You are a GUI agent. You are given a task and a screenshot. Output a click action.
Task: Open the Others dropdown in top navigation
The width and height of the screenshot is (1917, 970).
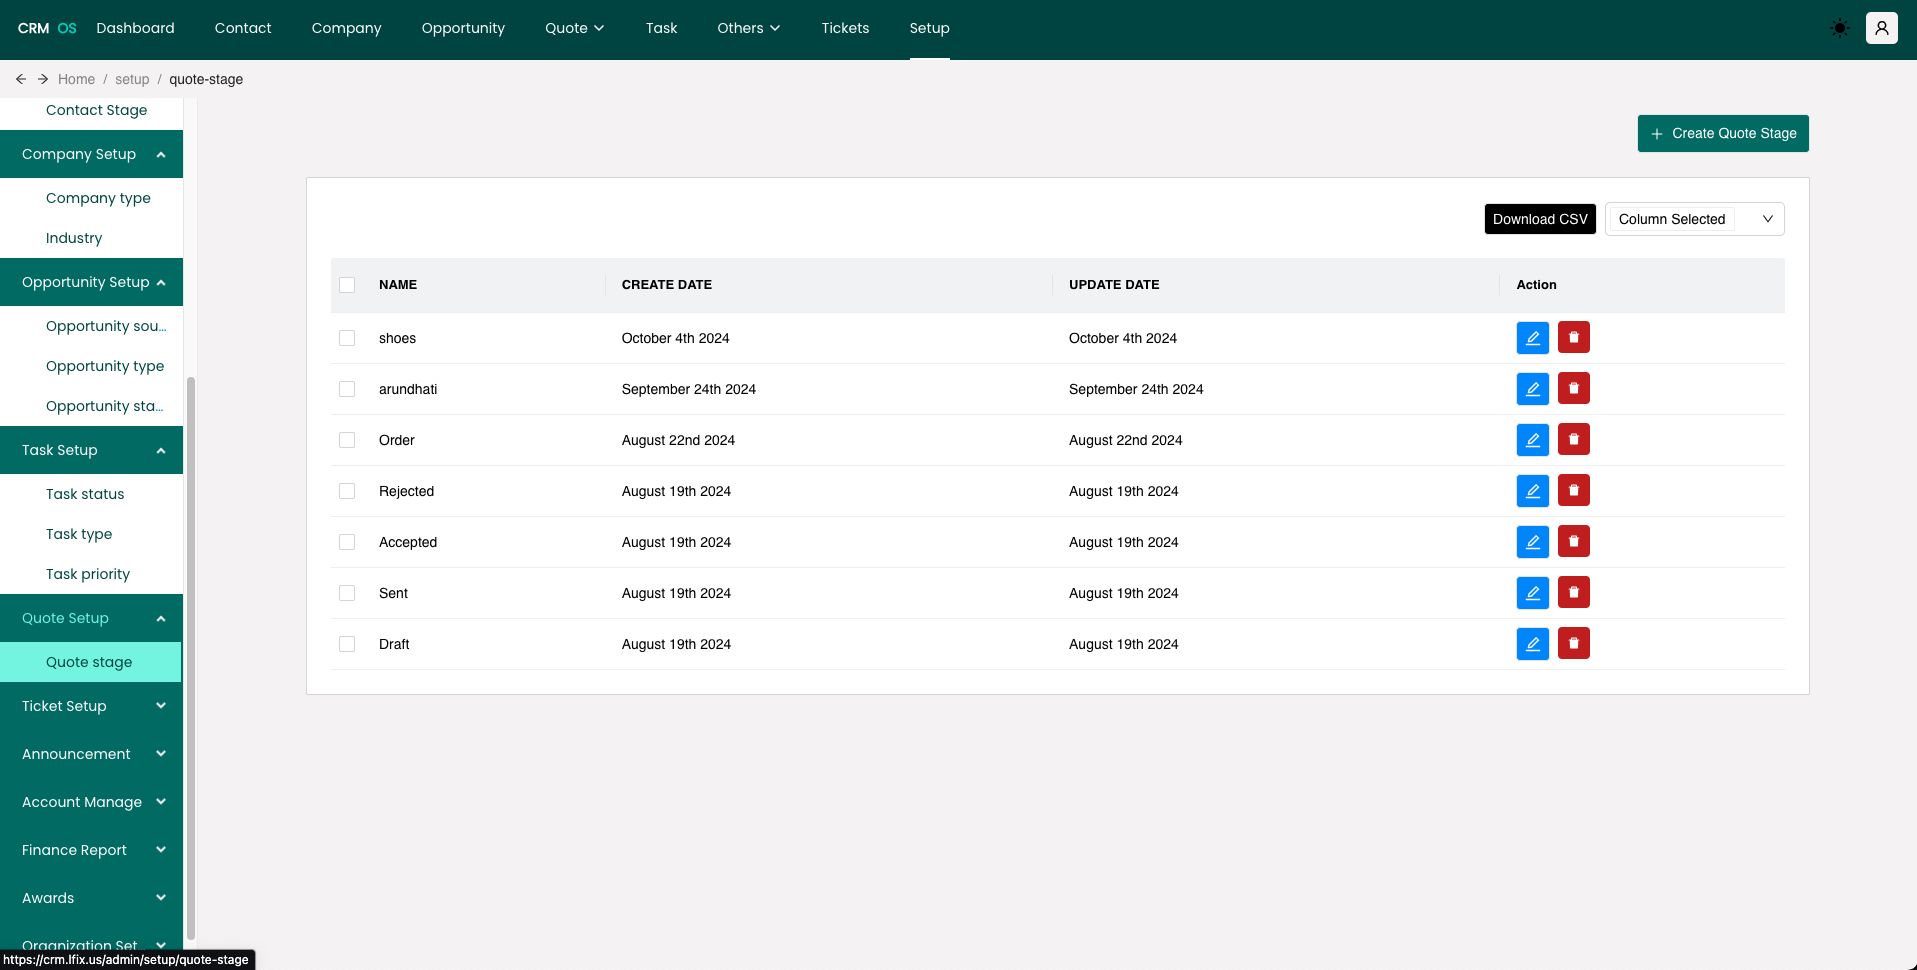pyautogui.click(x=748, y=28)
